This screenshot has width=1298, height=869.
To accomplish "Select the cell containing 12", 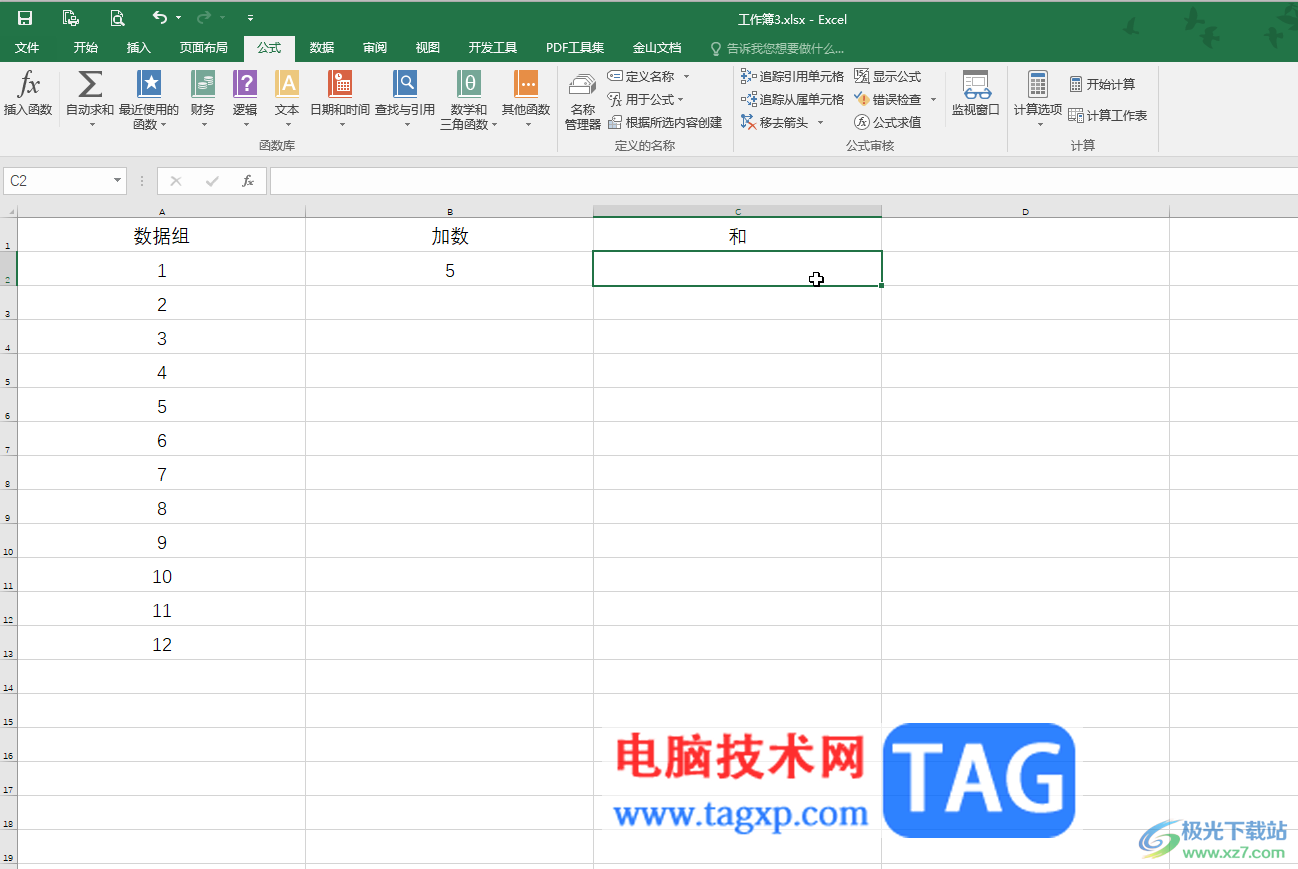I will pyautogui.click(x=162, y=644).
